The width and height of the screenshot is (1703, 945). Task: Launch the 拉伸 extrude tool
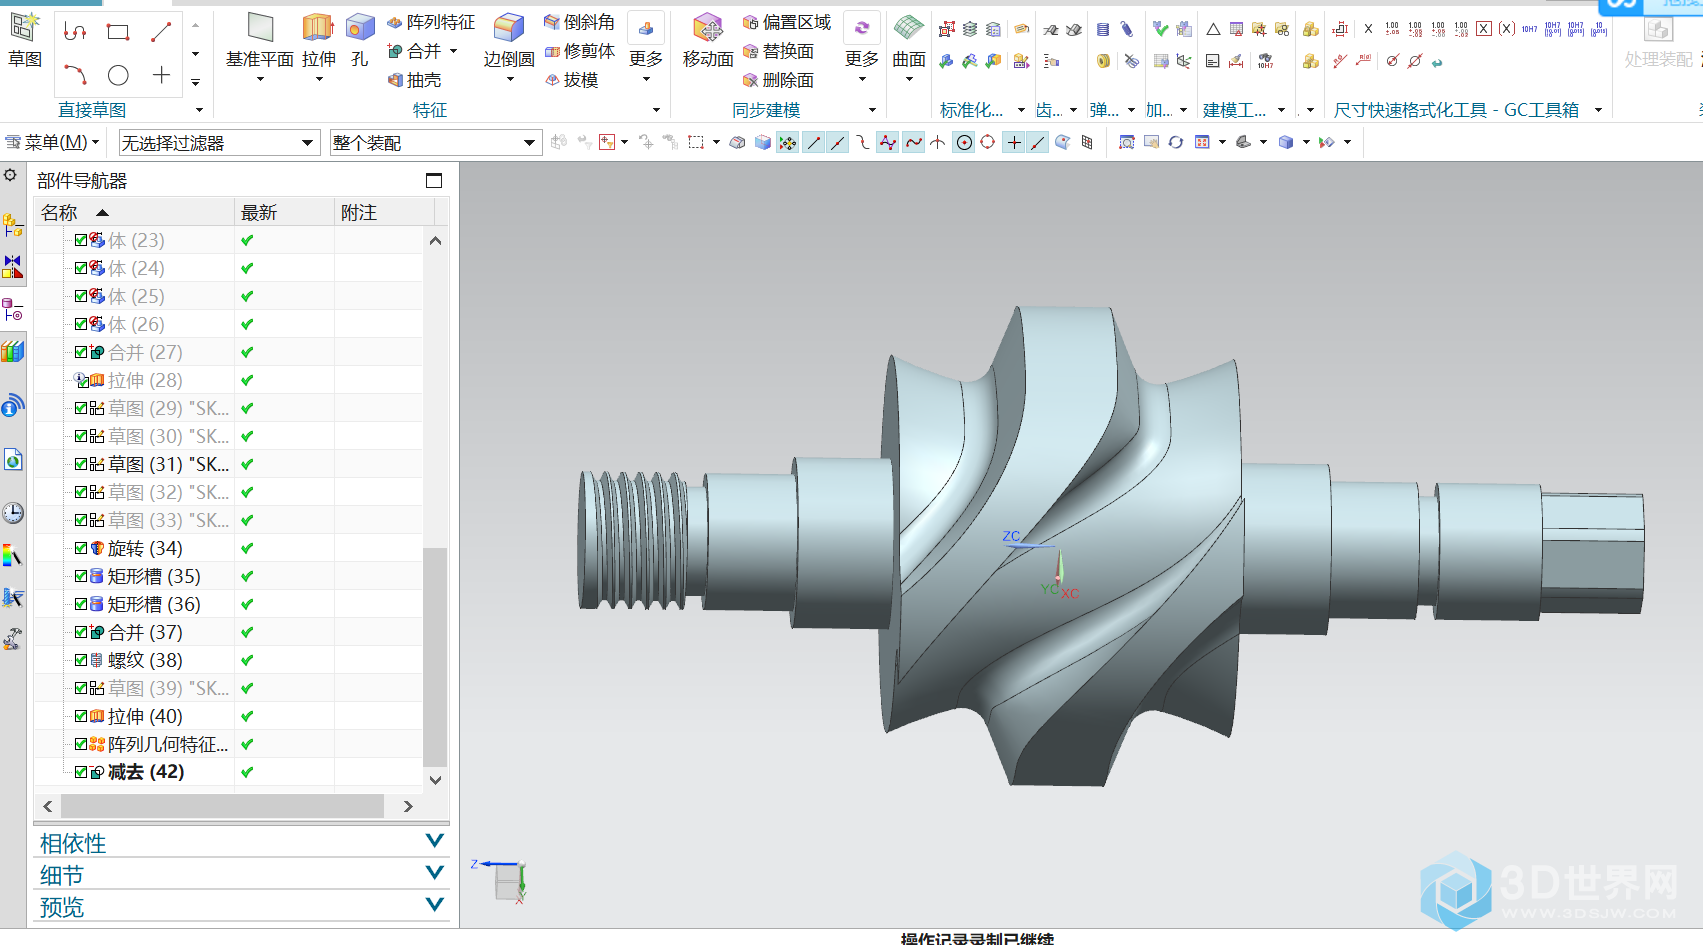(318, 47)
